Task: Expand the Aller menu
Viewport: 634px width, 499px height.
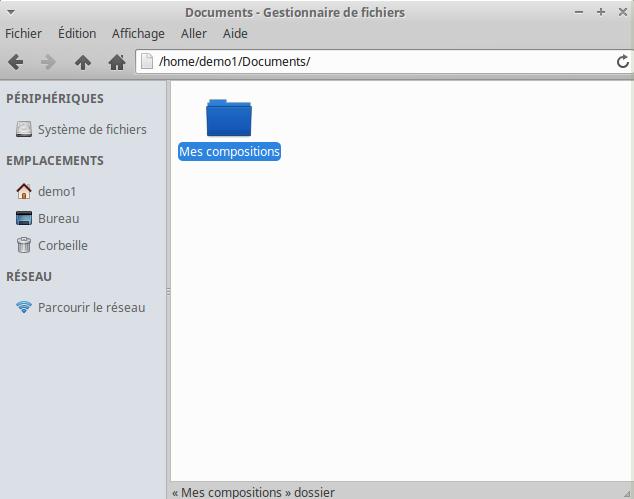Action: [x=194, y=33]
